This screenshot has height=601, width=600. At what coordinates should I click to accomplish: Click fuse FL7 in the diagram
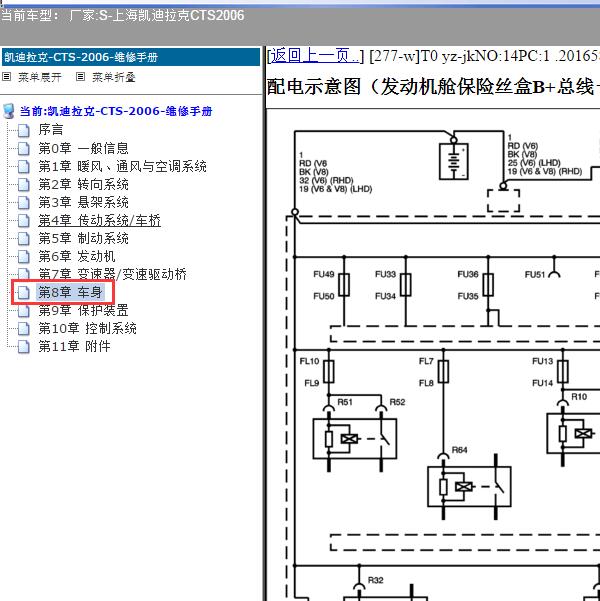tap(443, 371)
